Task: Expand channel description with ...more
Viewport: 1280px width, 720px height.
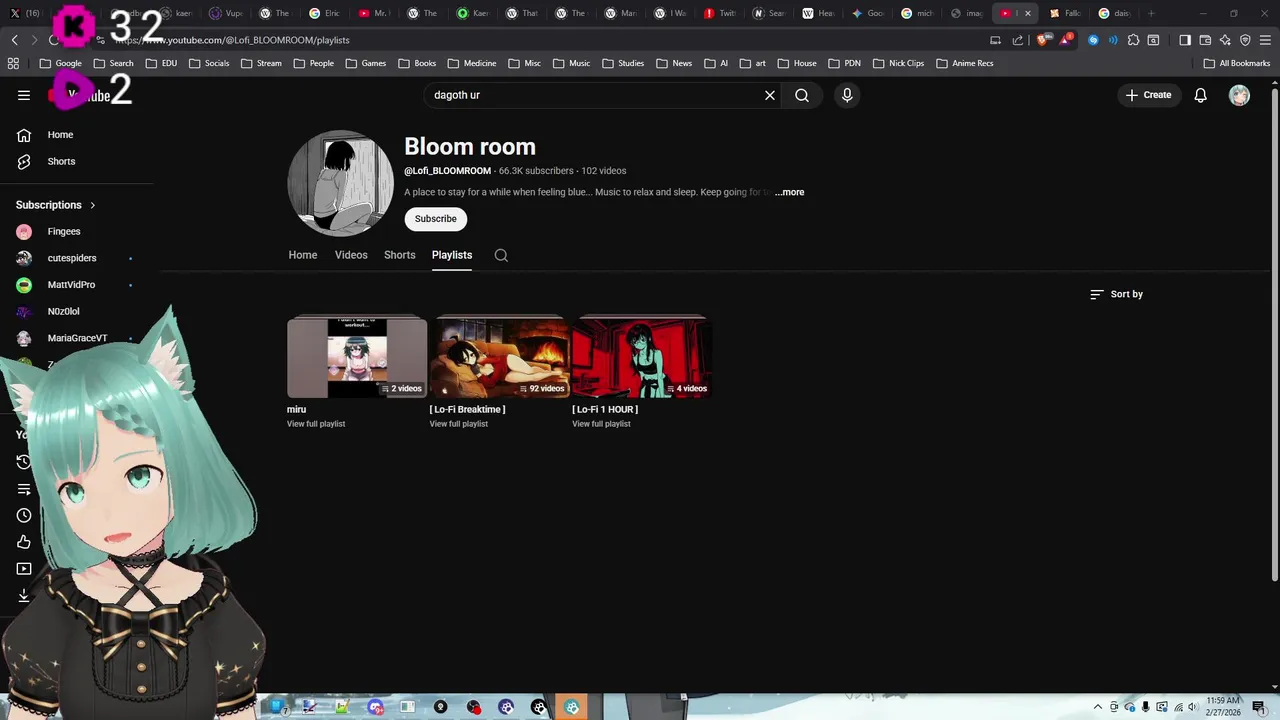Action: point(790,192)
